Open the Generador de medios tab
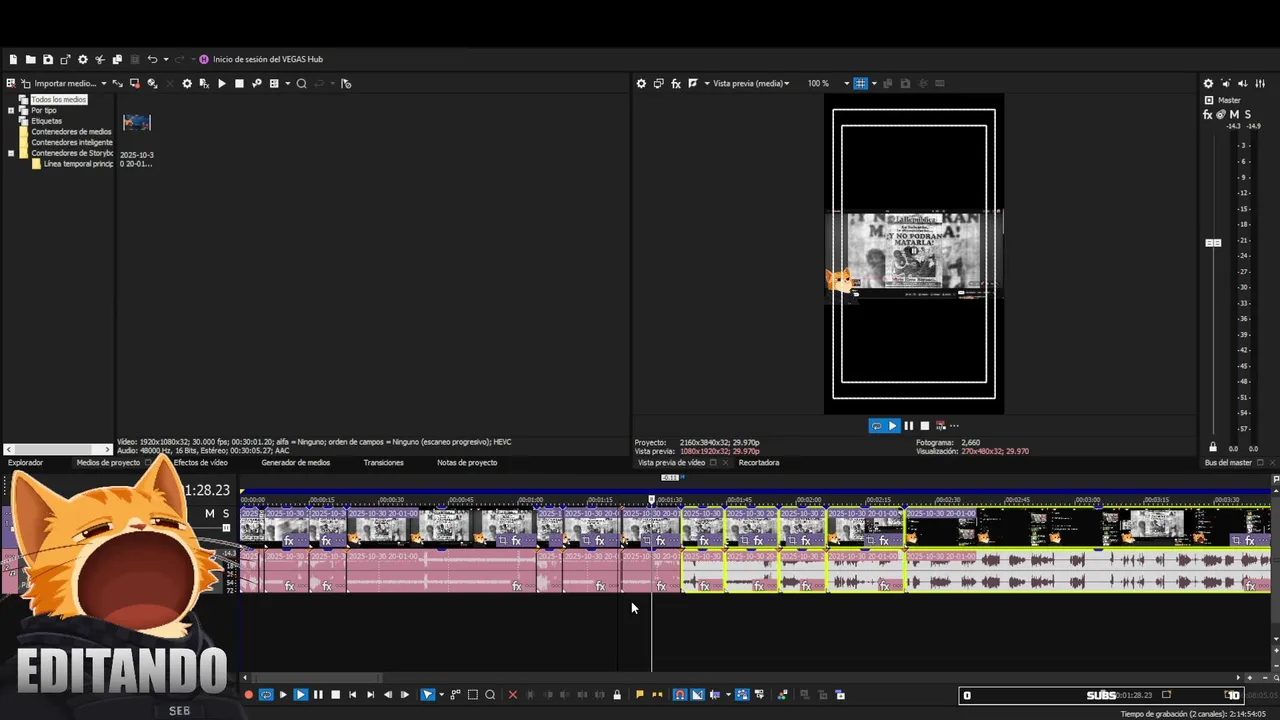 [x=295, y=463]
